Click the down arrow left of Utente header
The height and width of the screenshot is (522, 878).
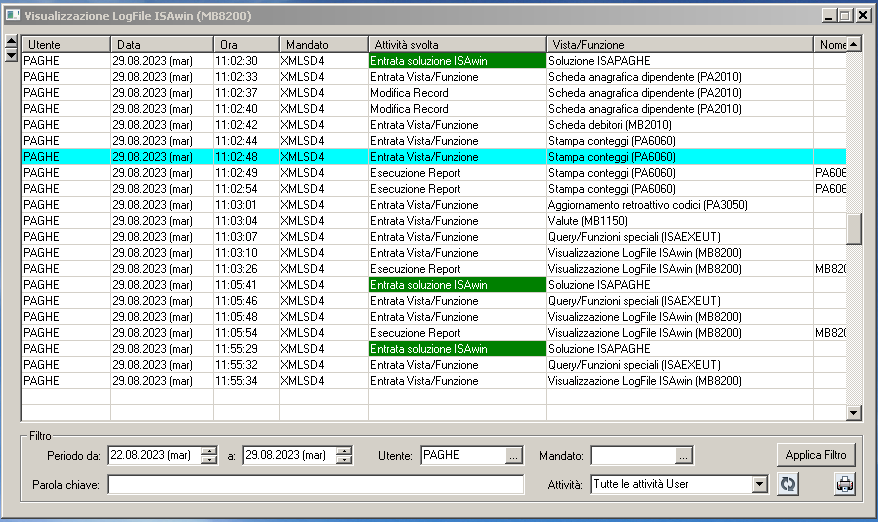pyautogui.click(x=11, y=55)
